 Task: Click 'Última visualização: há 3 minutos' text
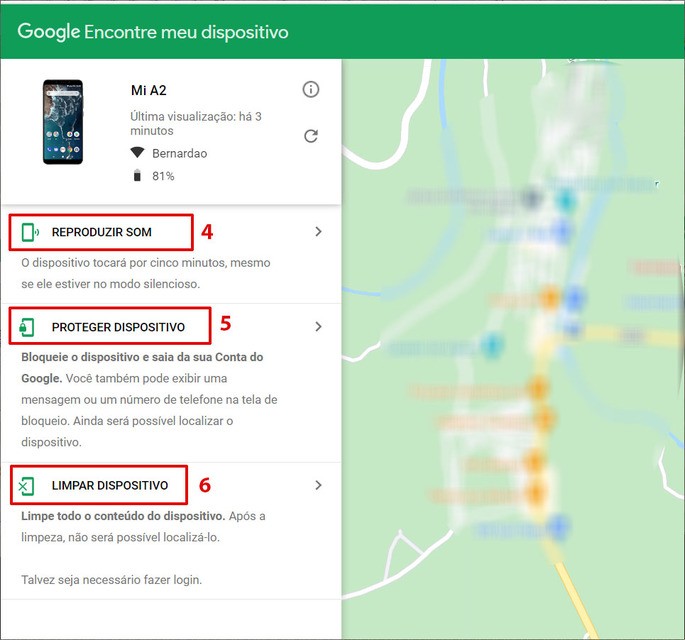(196, 124)
